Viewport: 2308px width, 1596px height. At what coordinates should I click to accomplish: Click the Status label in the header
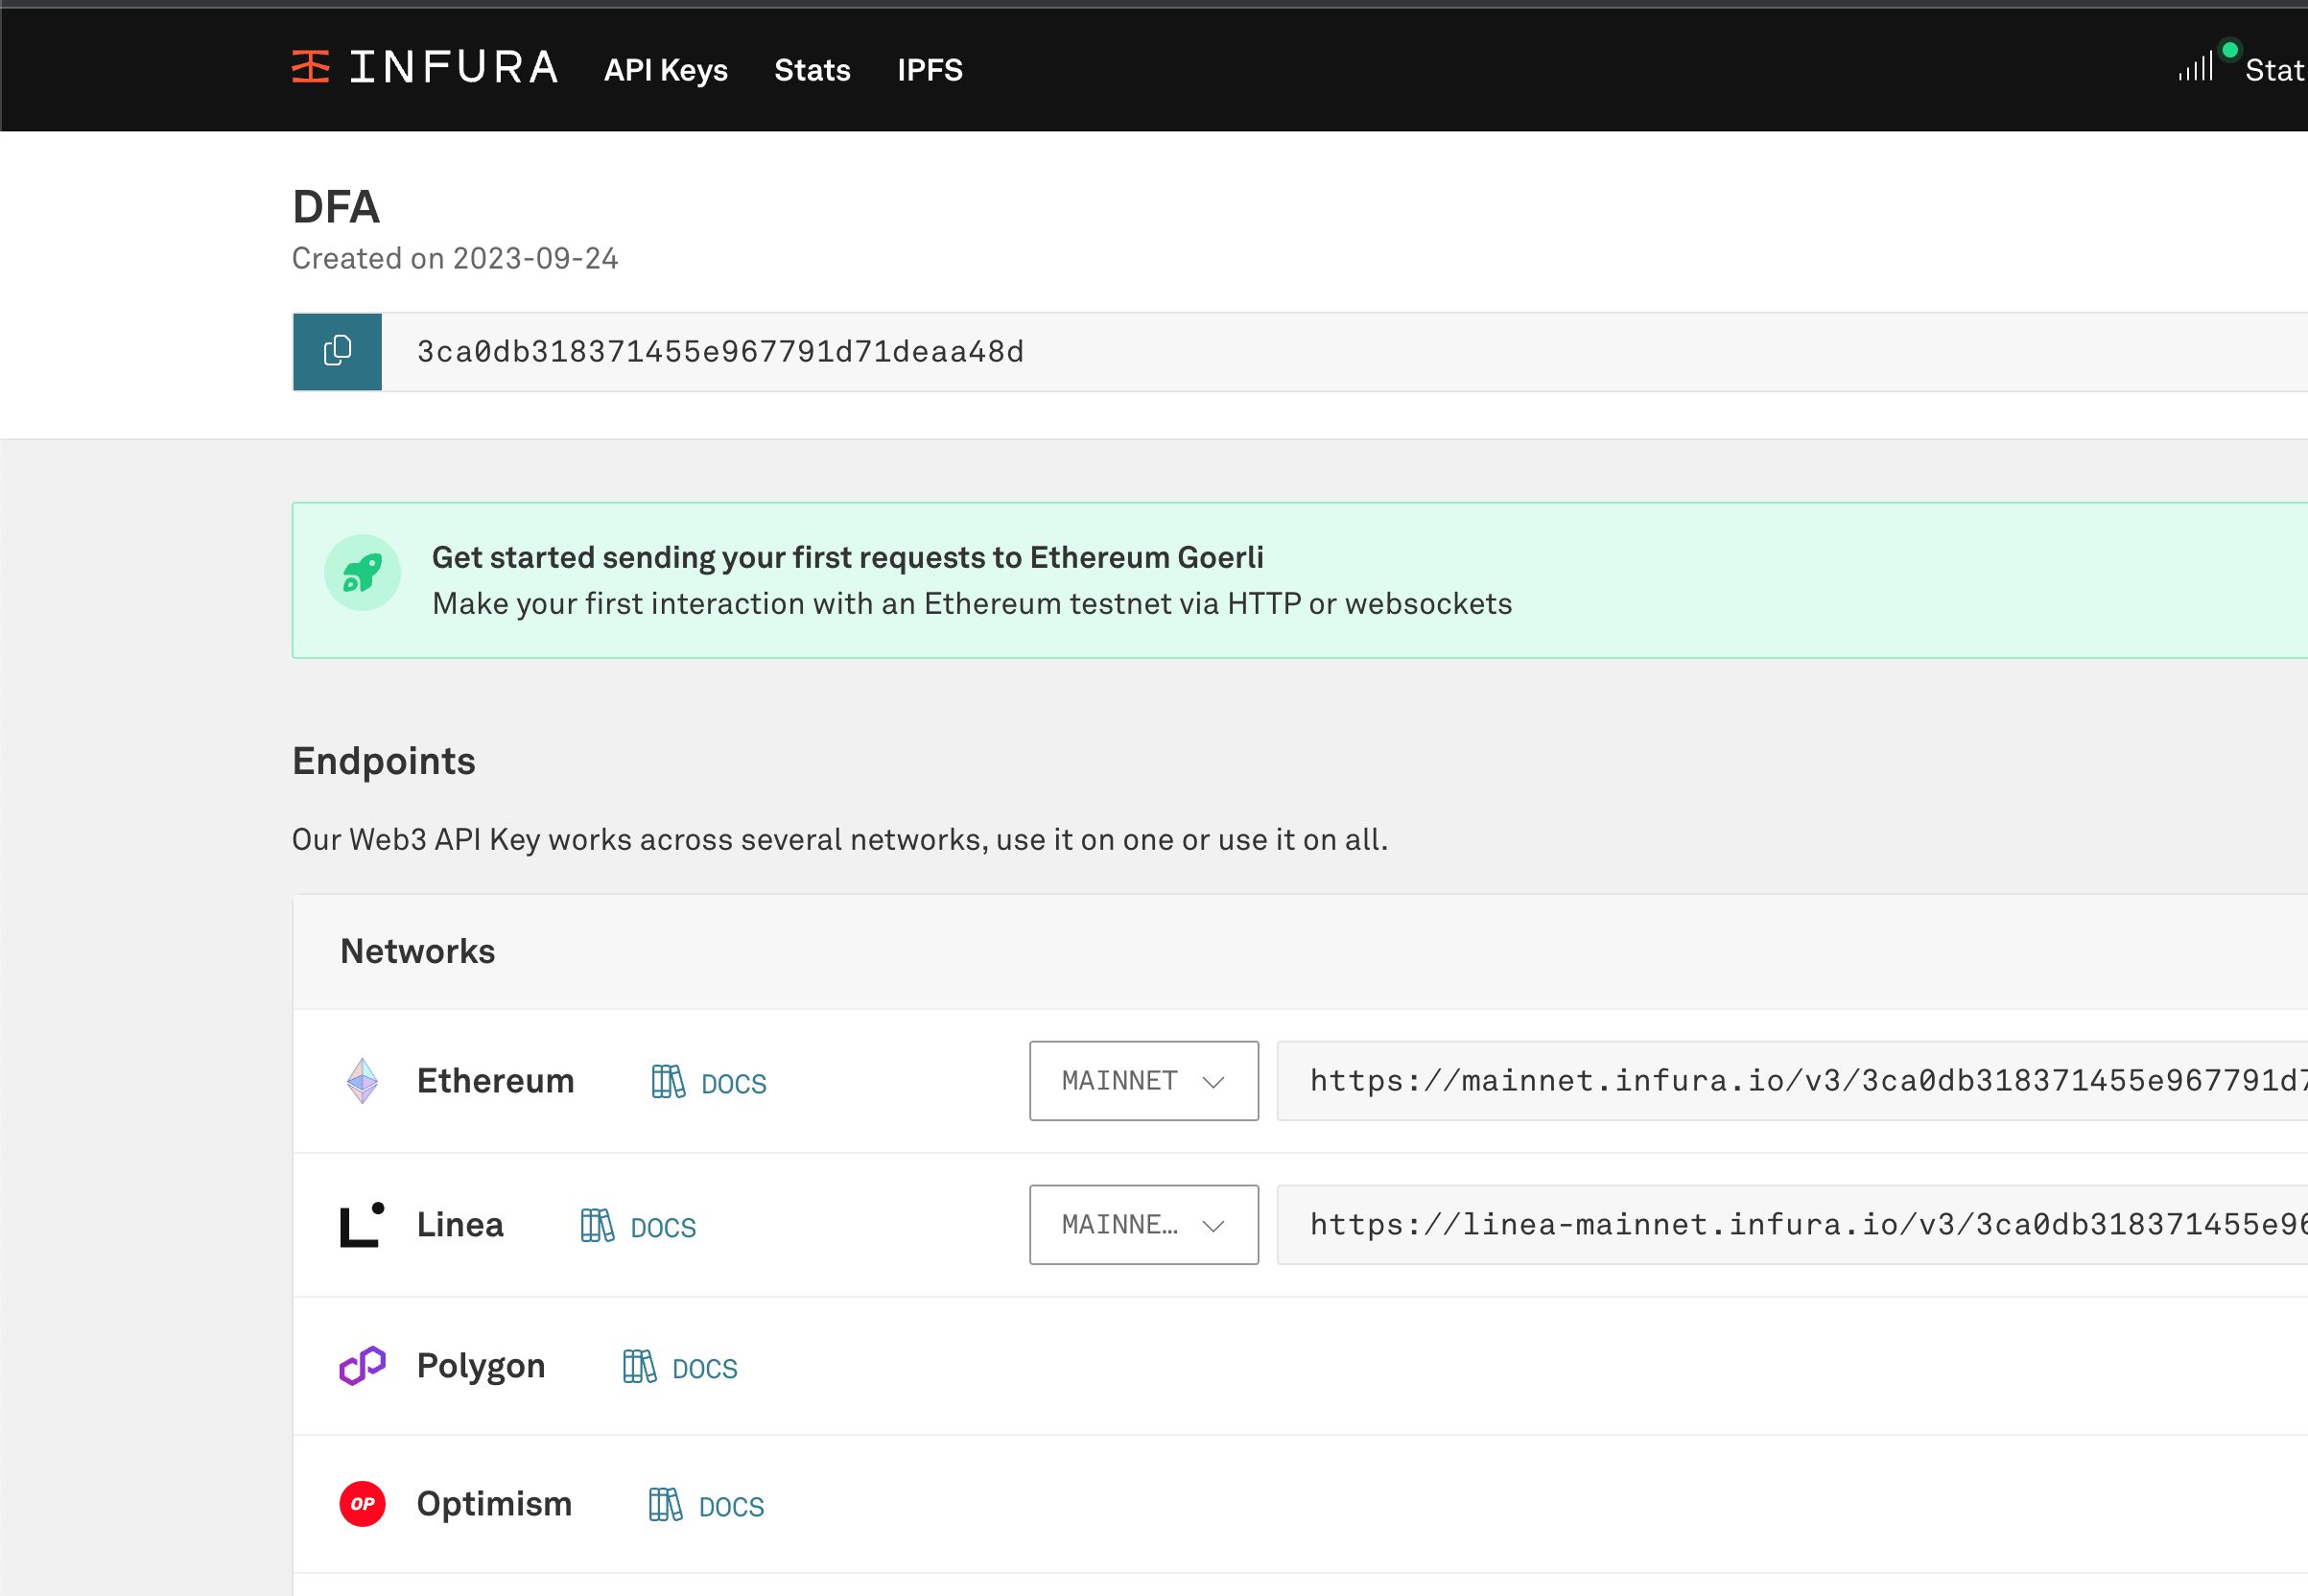pos(2276,70)
